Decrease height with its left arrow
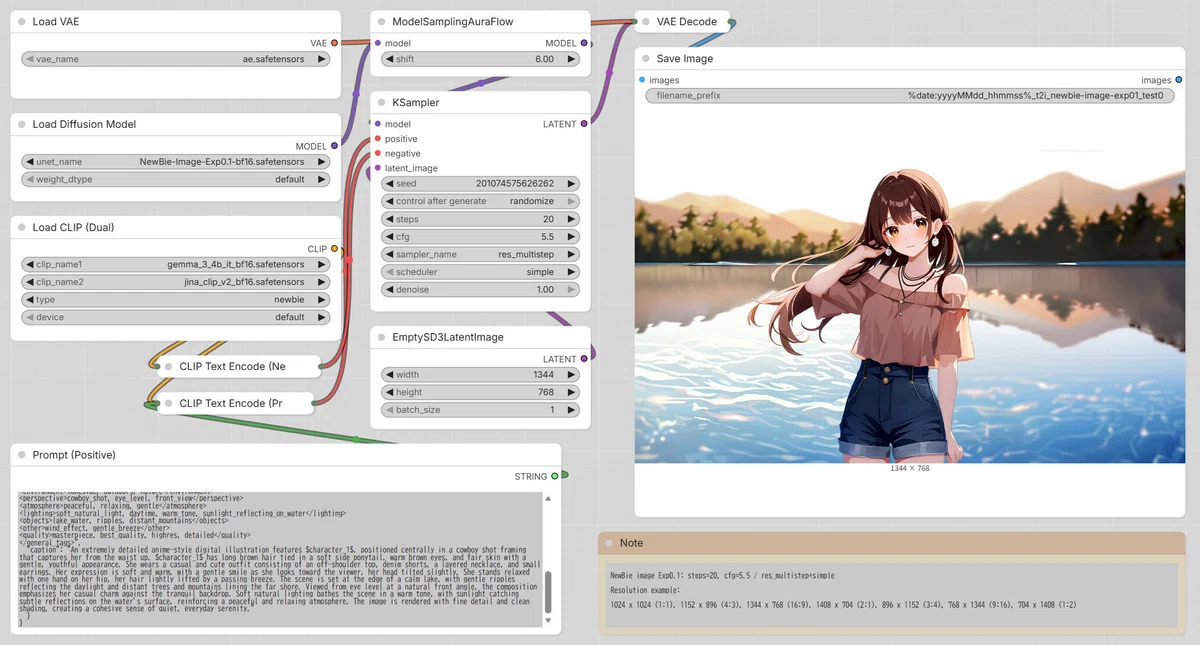Screen dimensions: 1200x645 click(389, 392)
